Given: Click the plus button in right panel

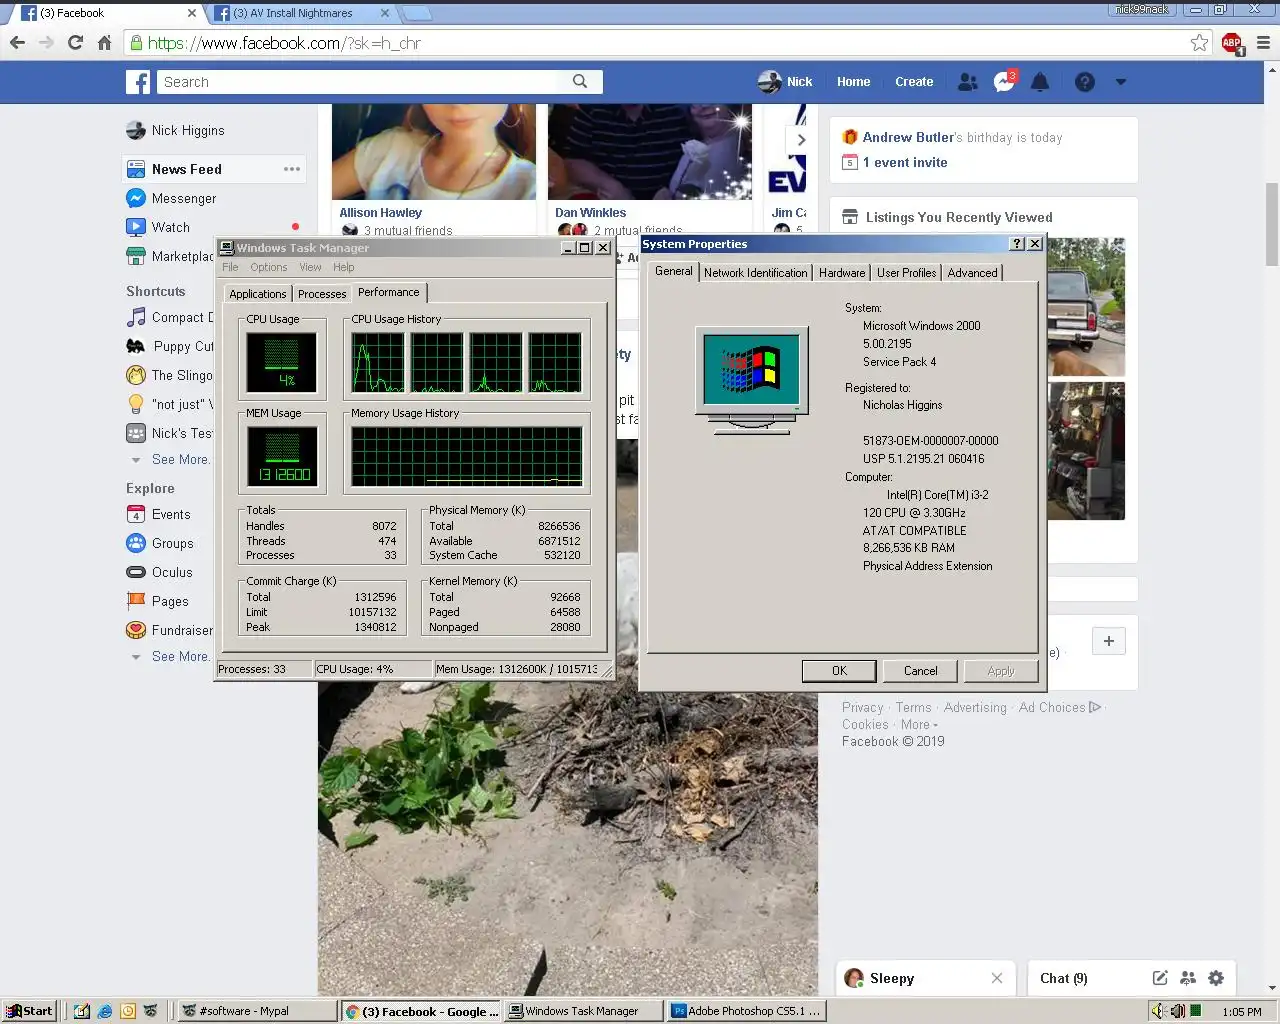Looking at the screenshot, I should pos(1108,641).
